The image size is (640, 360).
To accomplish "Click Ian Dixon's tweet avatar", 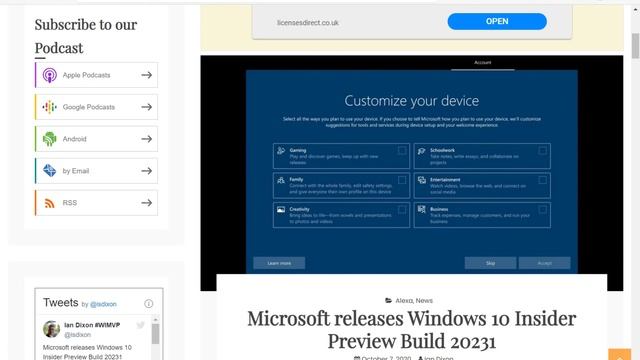I will [51, 329].
